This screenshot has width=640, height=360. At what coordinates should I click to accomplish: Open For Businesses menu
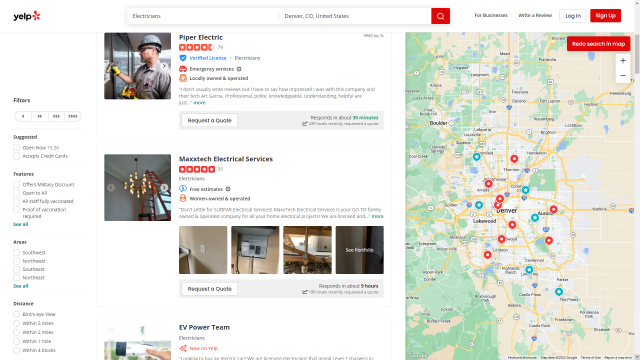pyautogui.click(x=491, y=16)
